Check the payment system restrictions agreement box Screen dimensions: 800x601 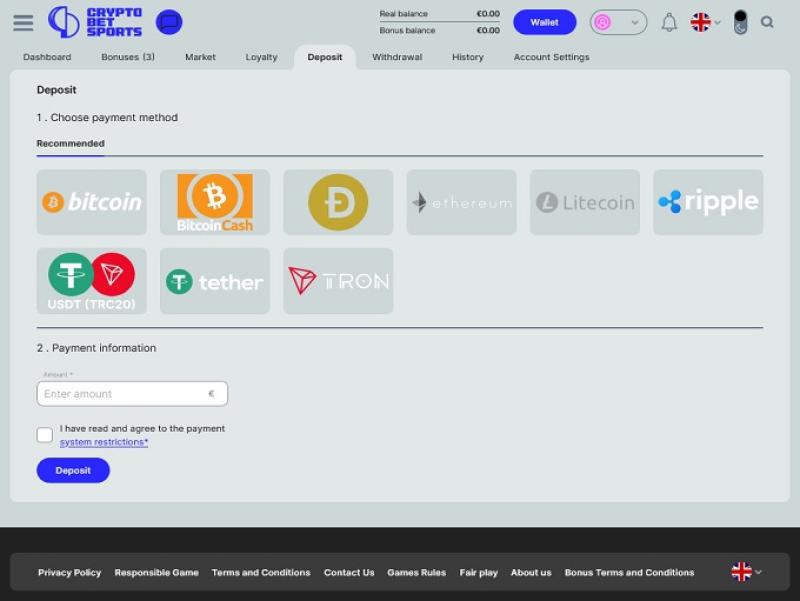pos(45,435)
